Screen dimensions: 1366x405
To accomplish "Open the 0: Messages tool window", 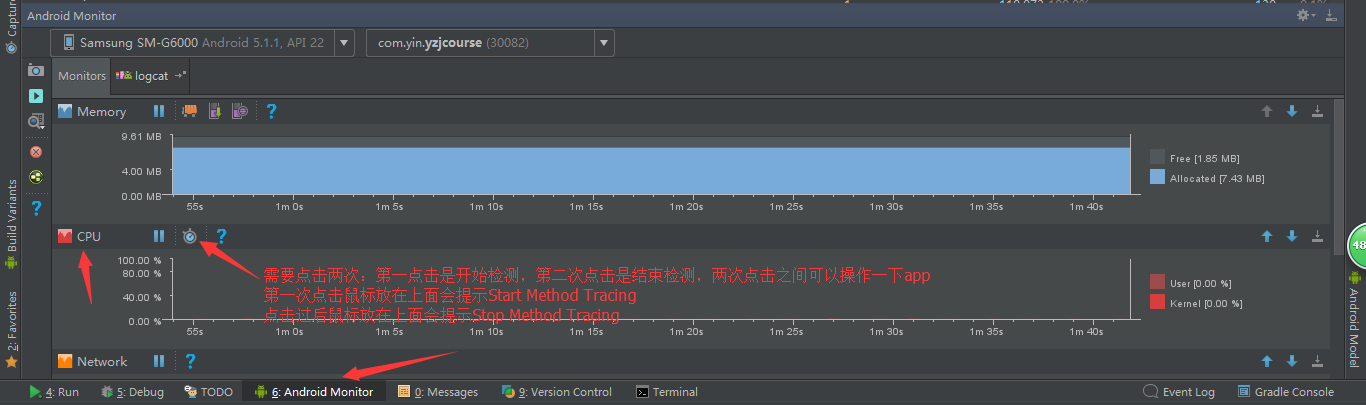I will (x=438, y=392).
